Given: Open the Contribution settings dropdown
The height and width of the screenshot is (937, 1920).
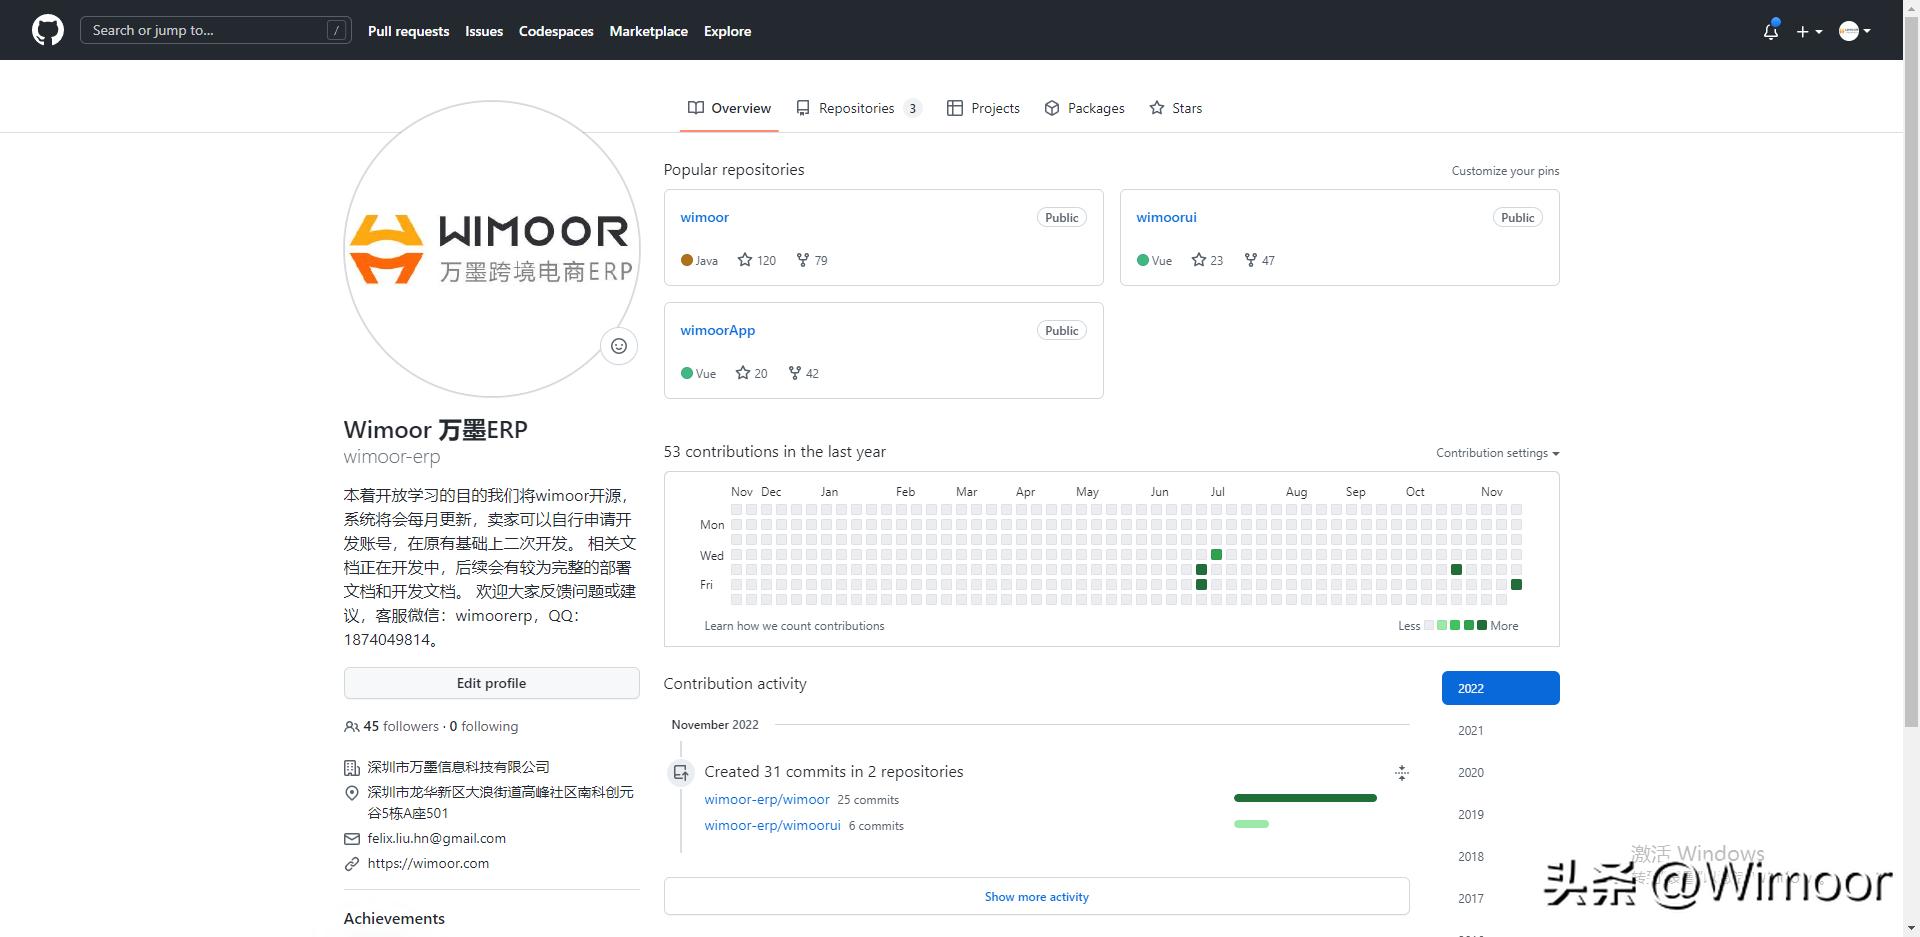Looking at the screenshot, I should (1497, 453).
